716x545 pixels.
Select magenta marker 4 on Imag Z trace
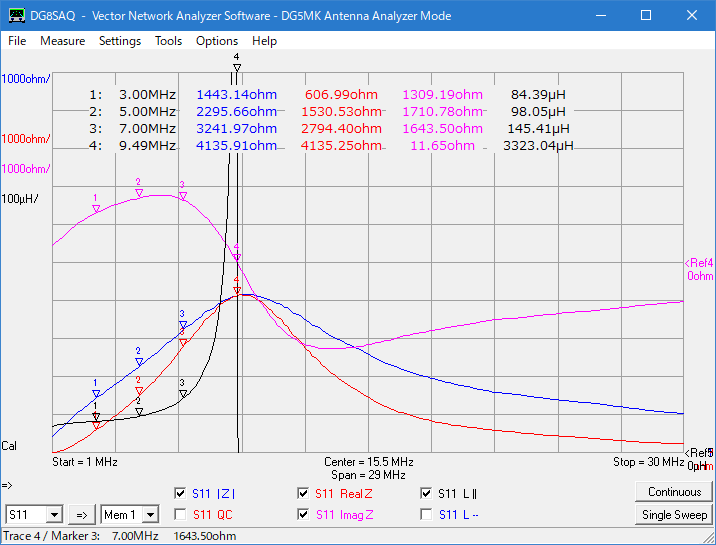237,257
